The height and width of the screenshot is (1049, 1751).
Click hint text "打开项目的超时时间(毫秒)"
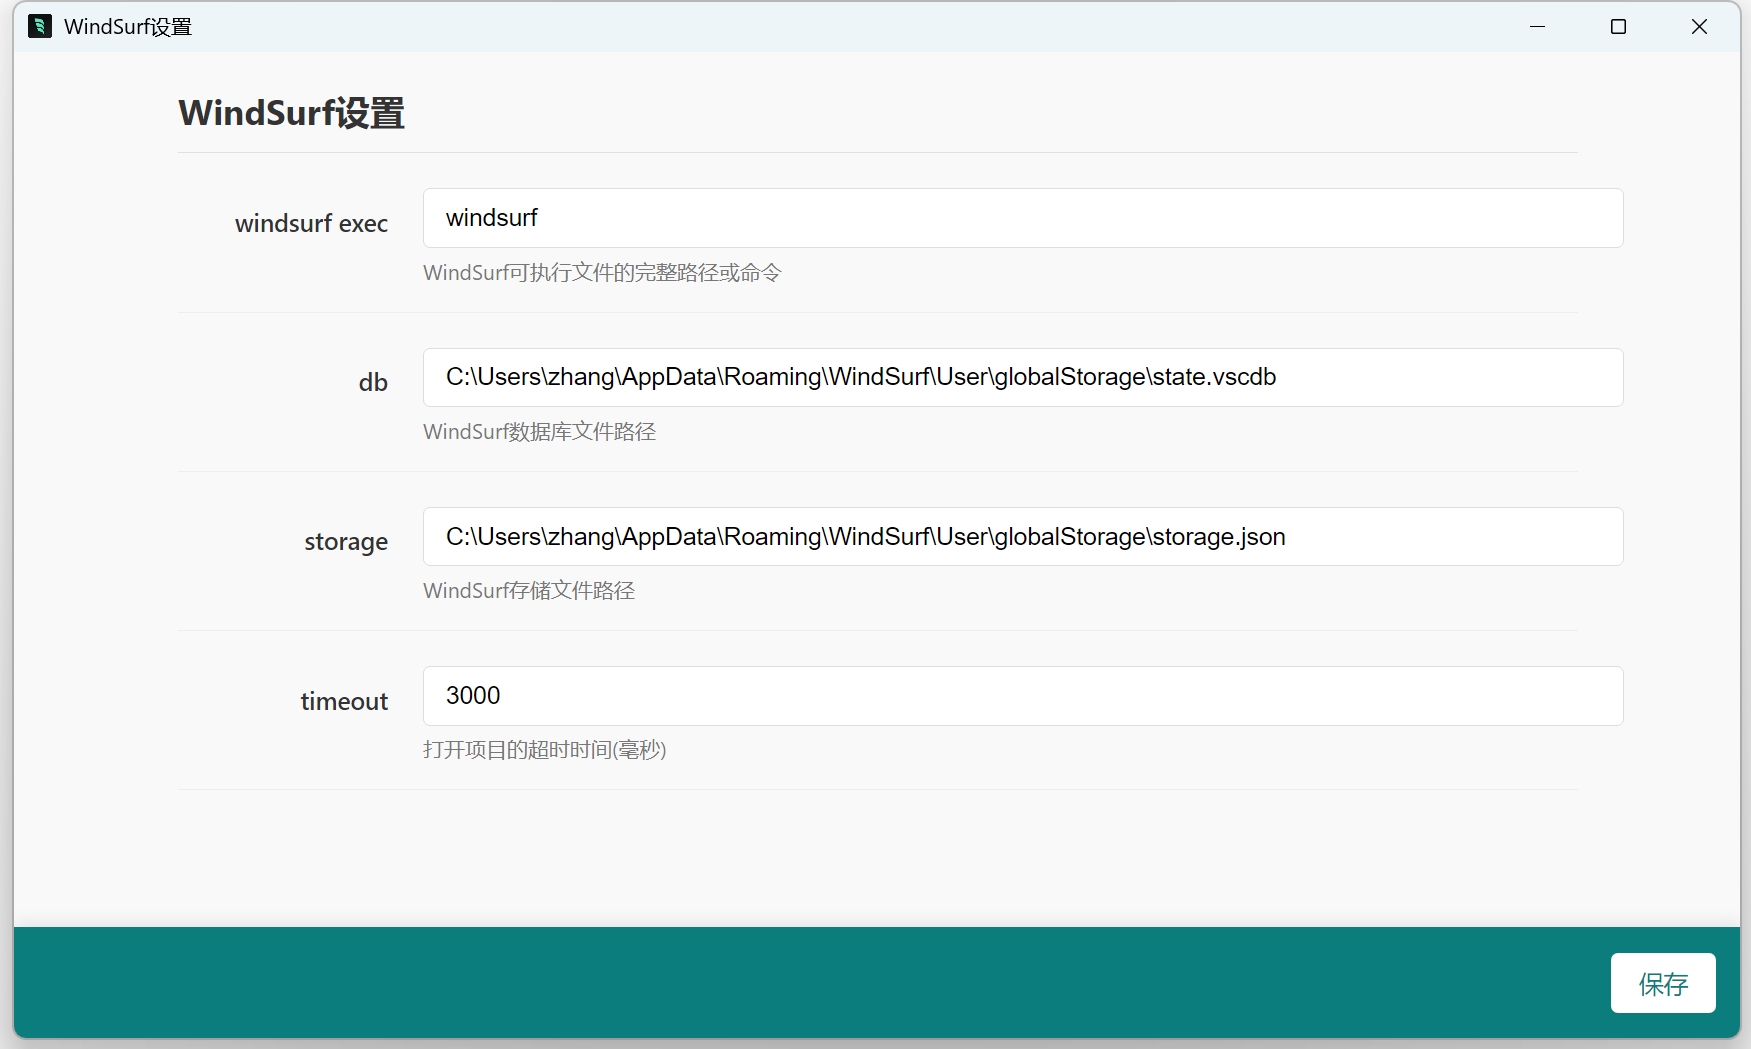544,750
